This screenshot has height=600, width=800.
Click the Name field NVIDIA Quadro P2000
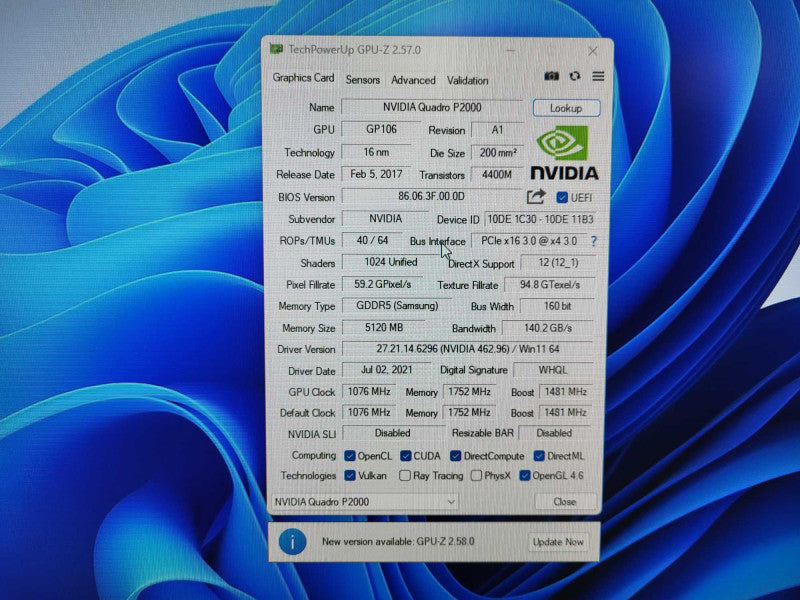[x=432, y=107]
